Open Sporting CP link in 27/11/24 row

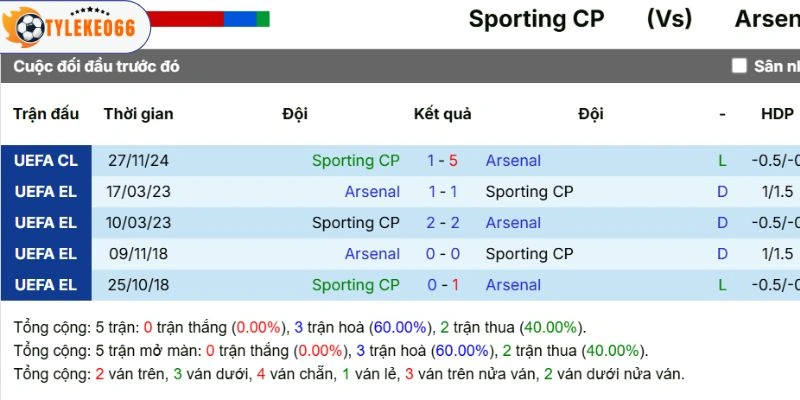[355, 160]
